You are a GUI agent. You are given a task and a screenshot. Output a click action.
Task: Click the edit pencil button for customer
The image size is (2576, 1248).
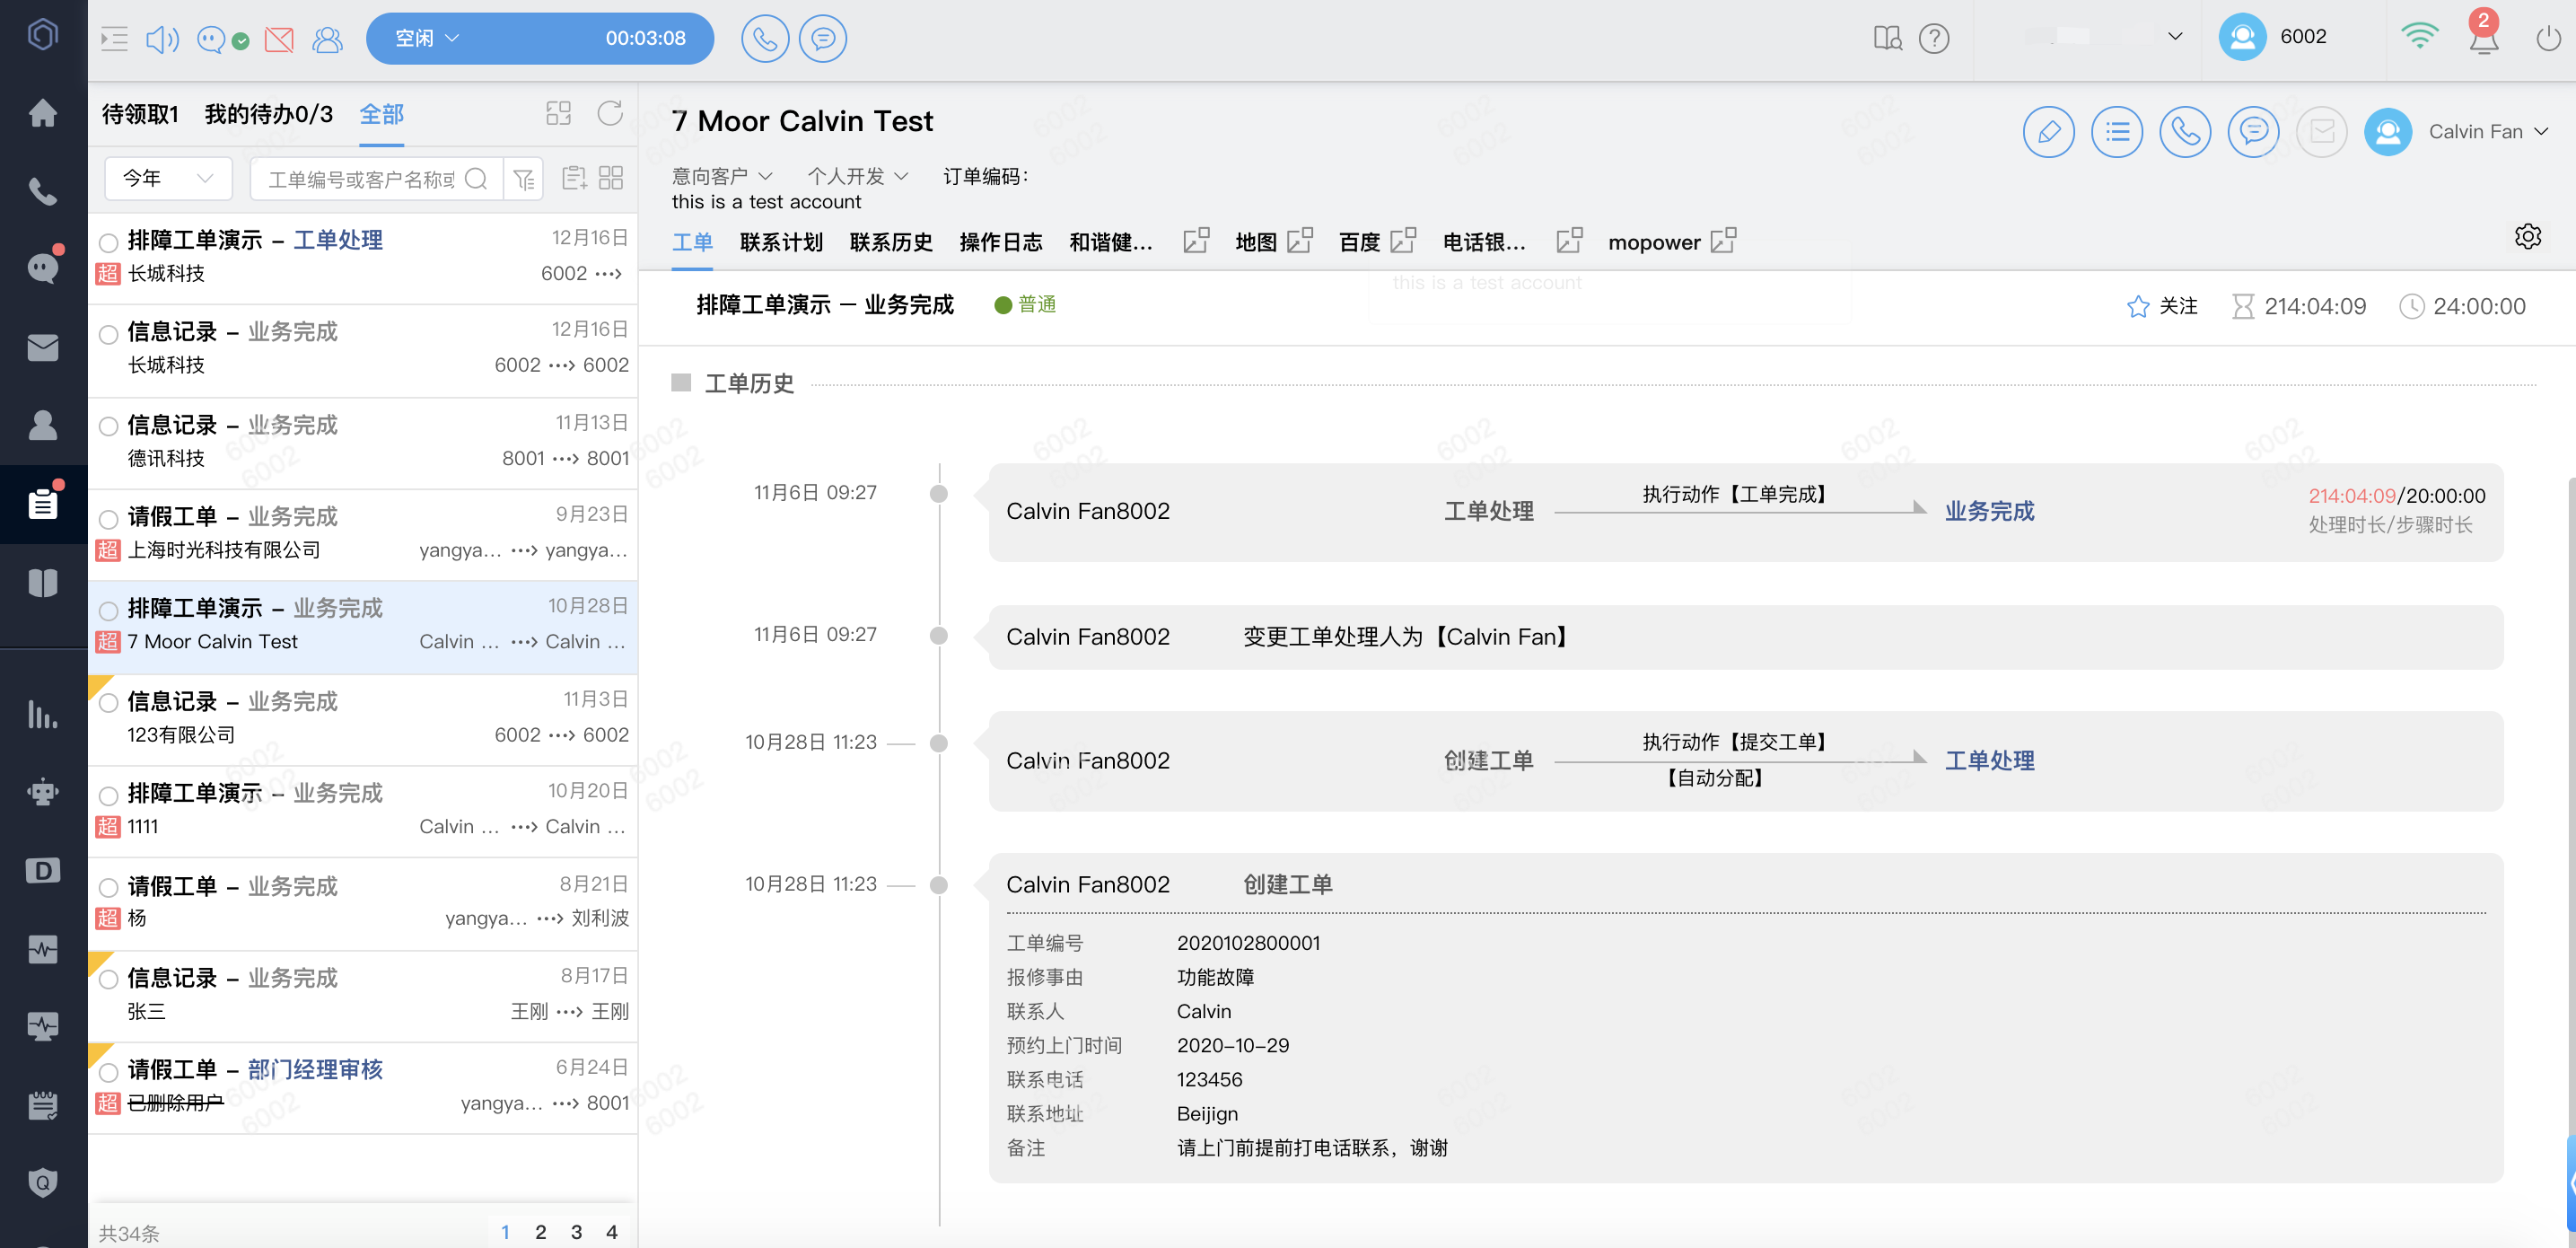2048,131
